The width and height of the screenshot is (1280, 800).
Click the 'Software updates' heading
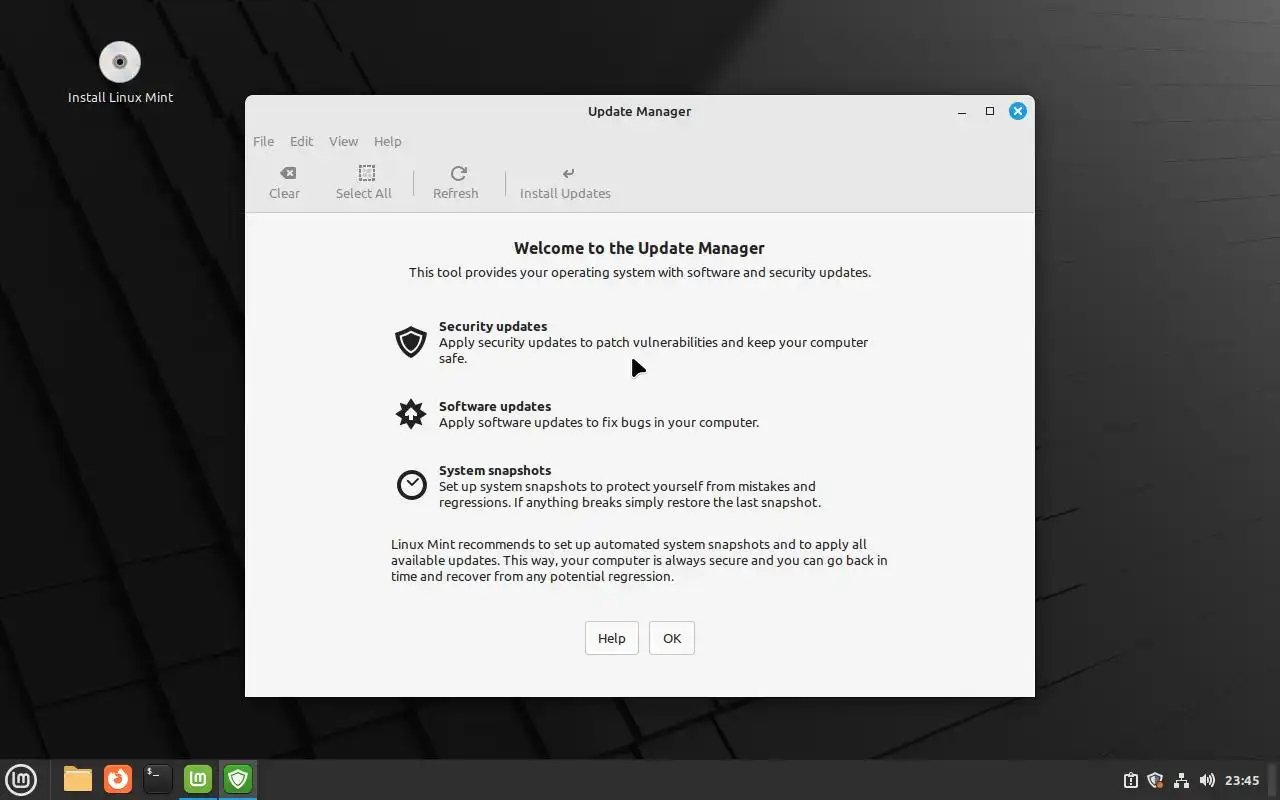pyautogui.click(x=495, y=406)
